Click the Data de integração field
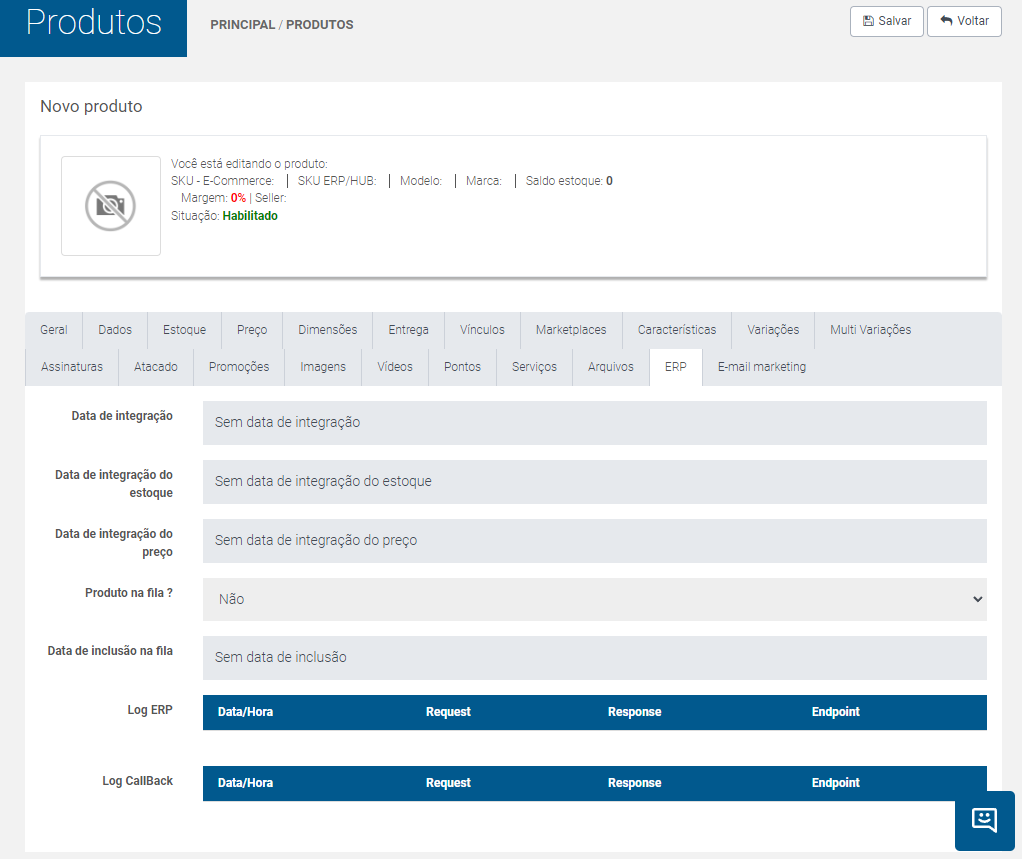 coord(594,423)
